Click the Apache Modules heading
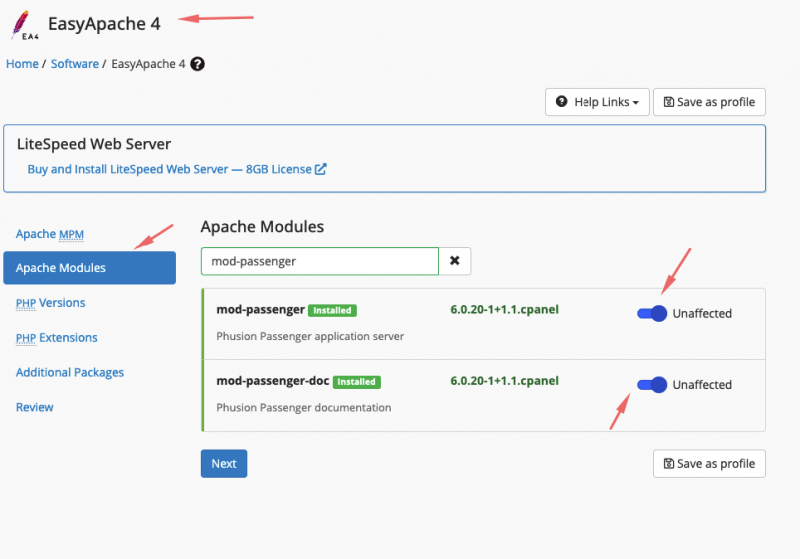The height and width of the screenshot is (559, 800). (262, 226)
